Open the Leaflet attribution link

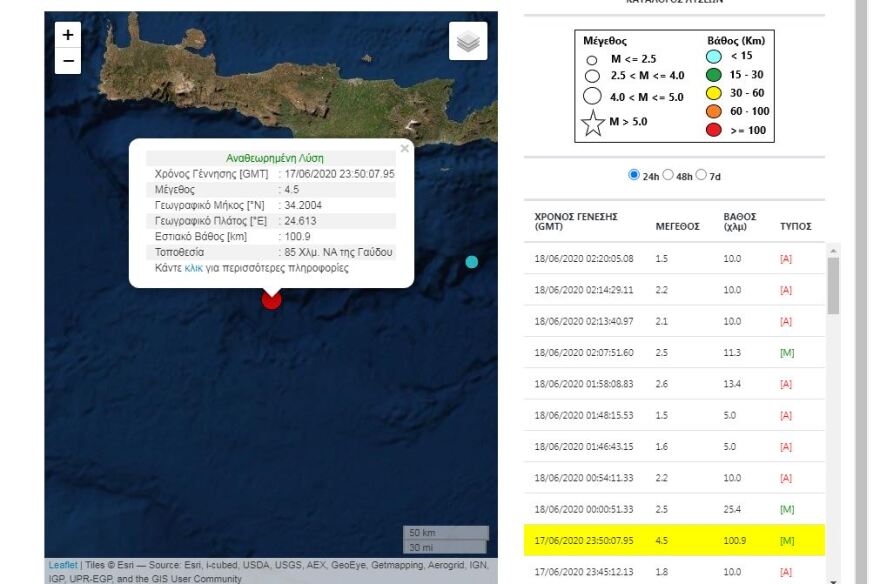click(x=63, y=565)
